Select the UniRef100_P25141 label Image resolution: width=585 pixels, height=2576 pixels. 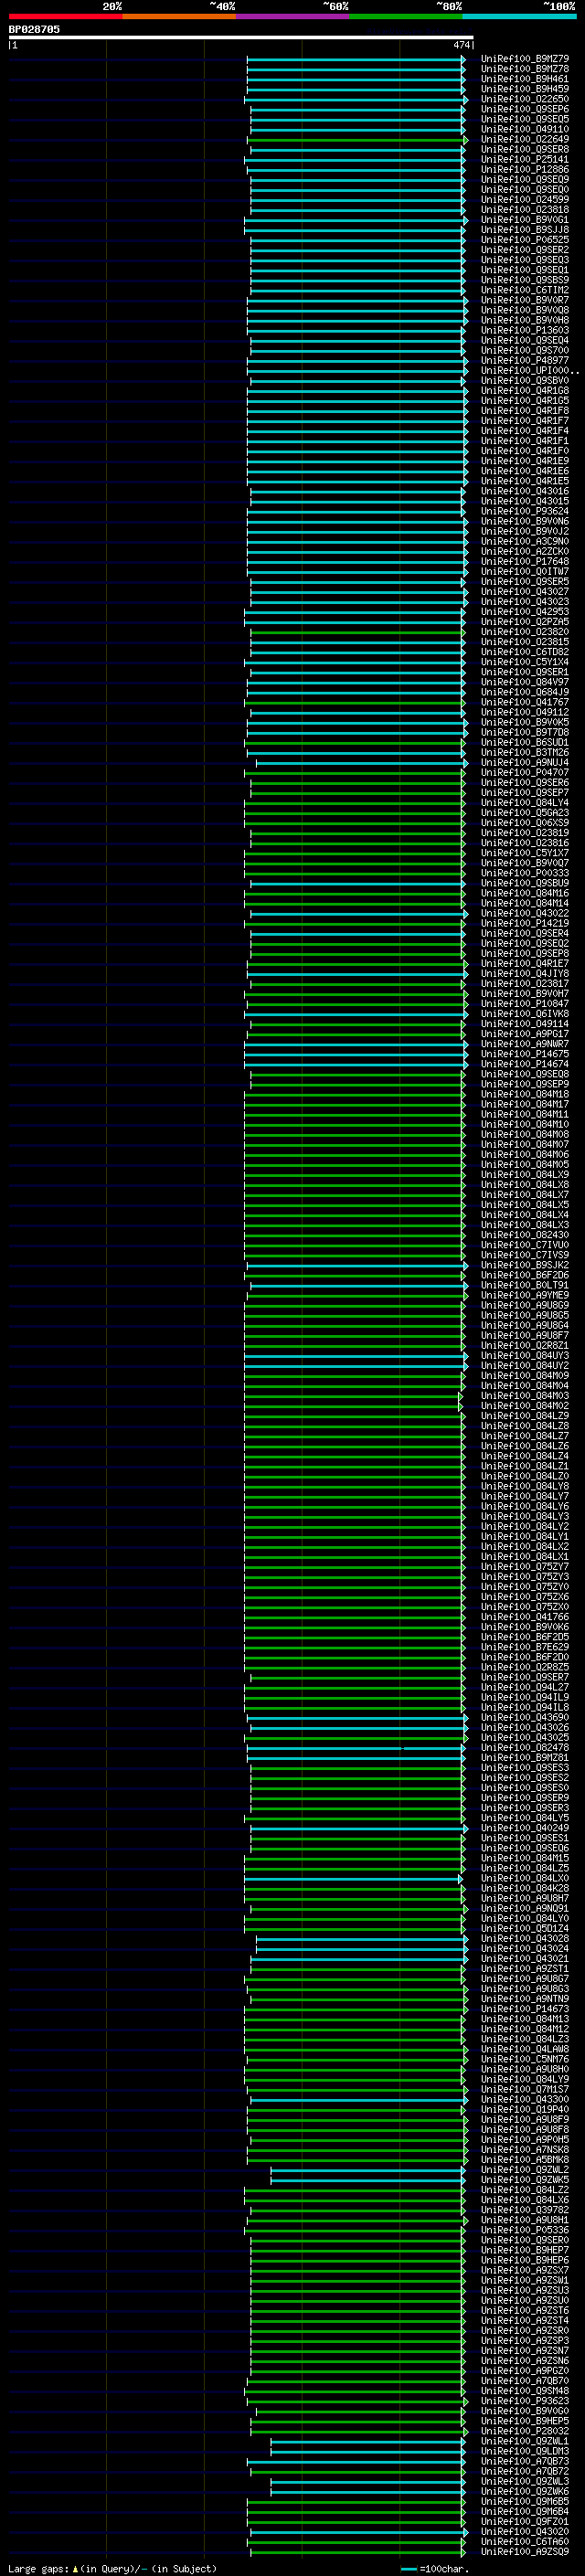point(524,160)
